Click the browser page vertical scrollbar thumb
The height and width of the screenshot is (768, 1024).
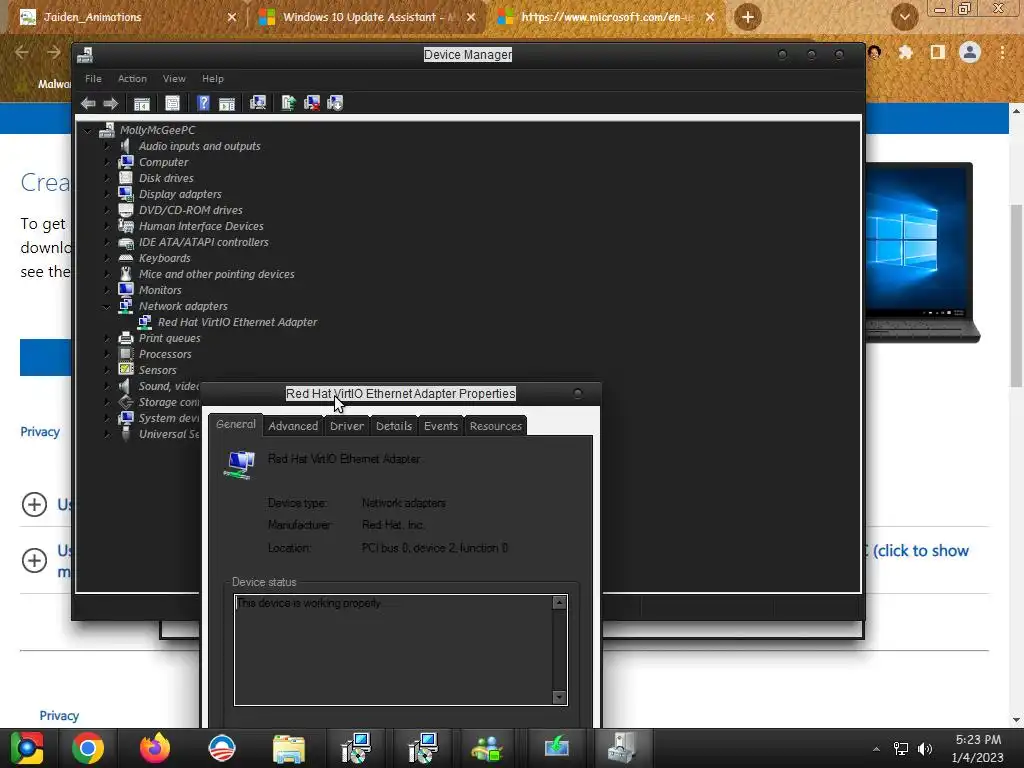click(1016, 295)
